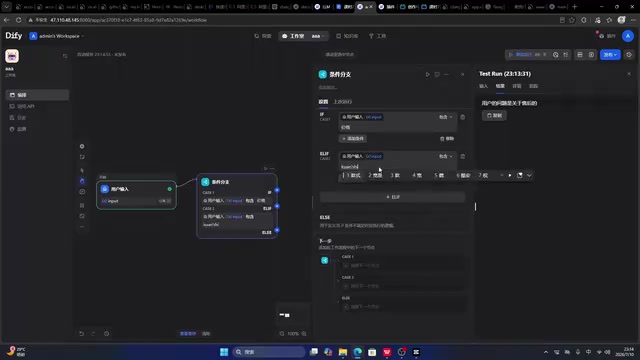This screenshot has width=640, height=360.
Task: Click the add node icon in canvas toolbar
Action: pos(82,146)
